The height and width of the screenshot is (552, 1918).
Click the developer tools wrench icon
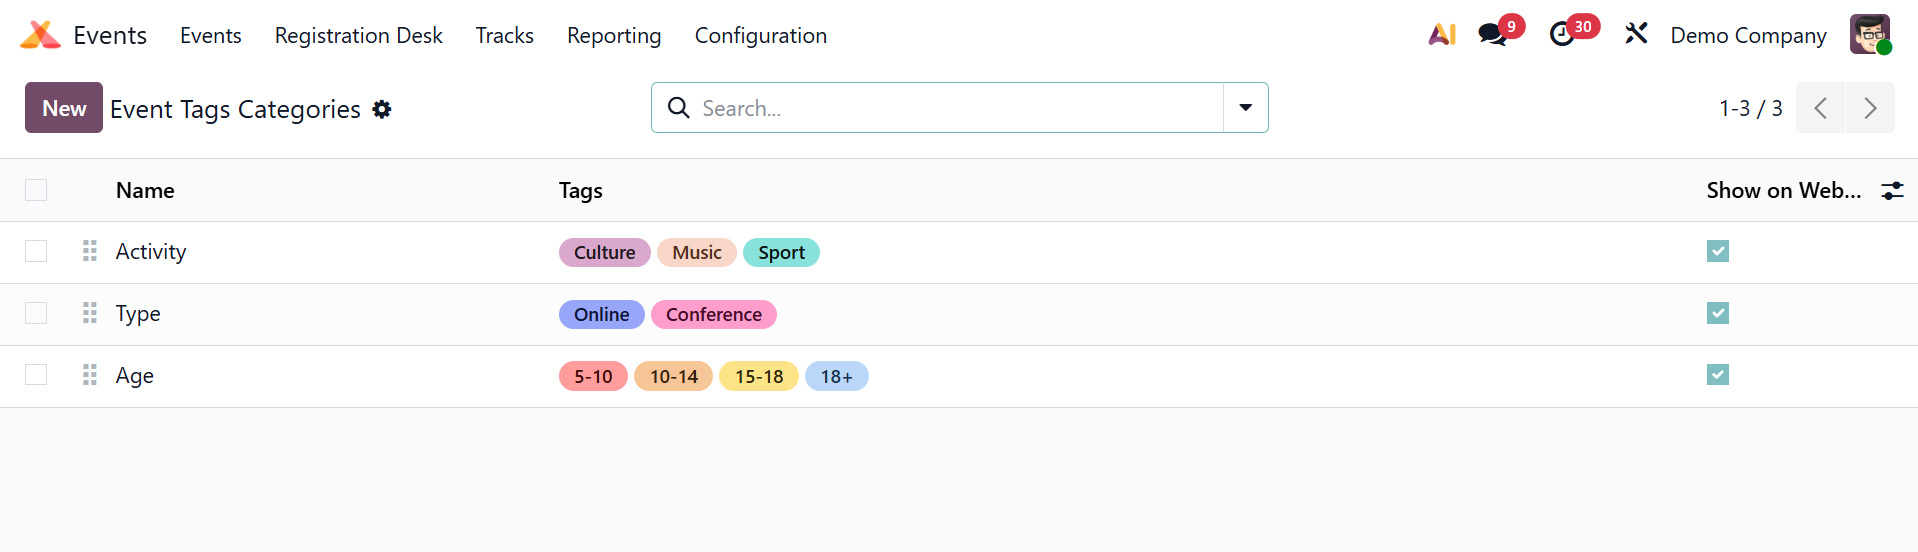pyautogui.click(x=1636, y=35)
